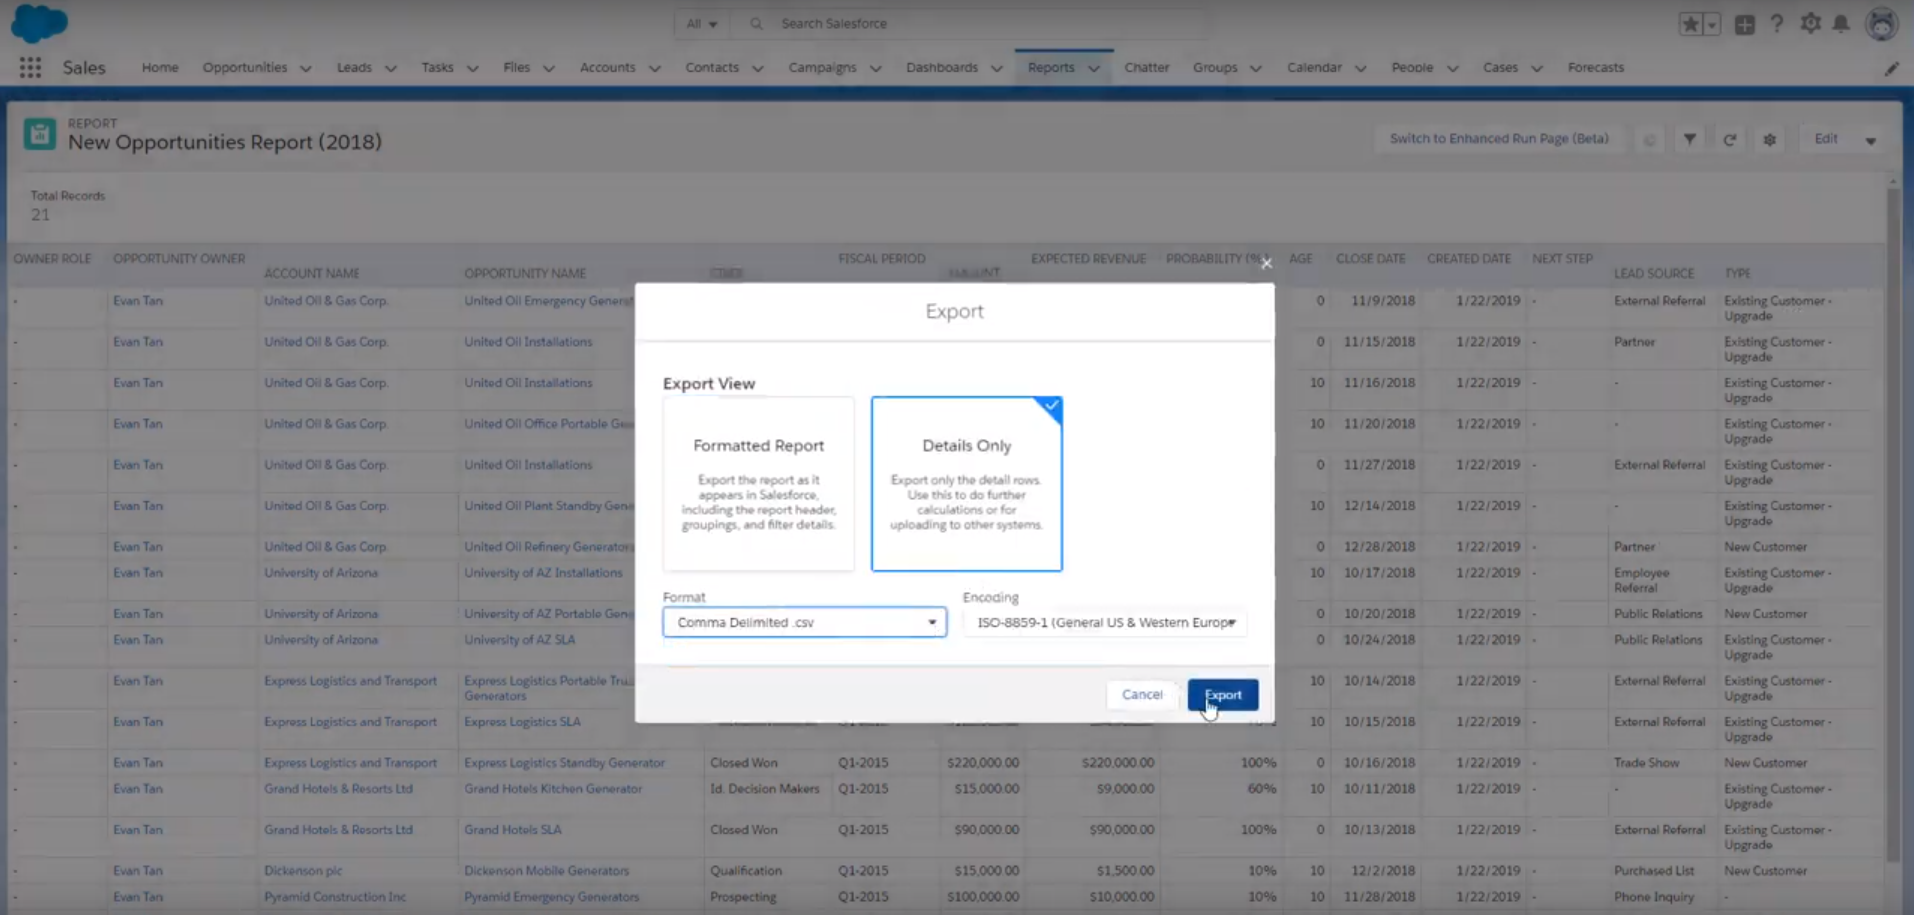The height and width of the screenshot is (915, 1914).
Task: Click the CLOSE DATE column header
Action: tap(1371, 258)
